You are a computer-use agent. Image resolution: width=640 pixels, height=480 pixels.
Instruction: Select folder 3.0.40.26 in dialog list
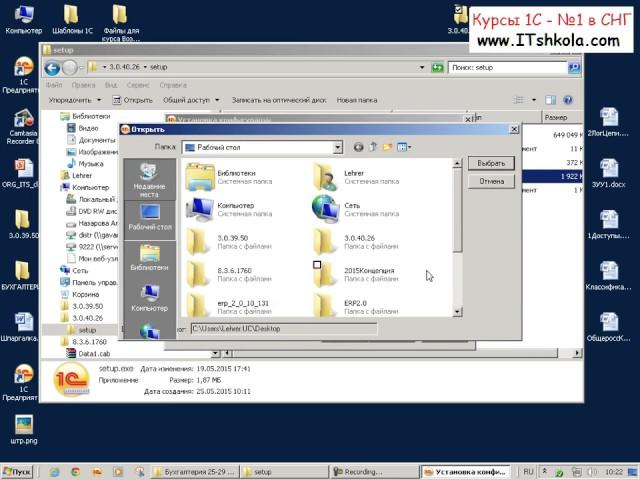tap(356, 242)
